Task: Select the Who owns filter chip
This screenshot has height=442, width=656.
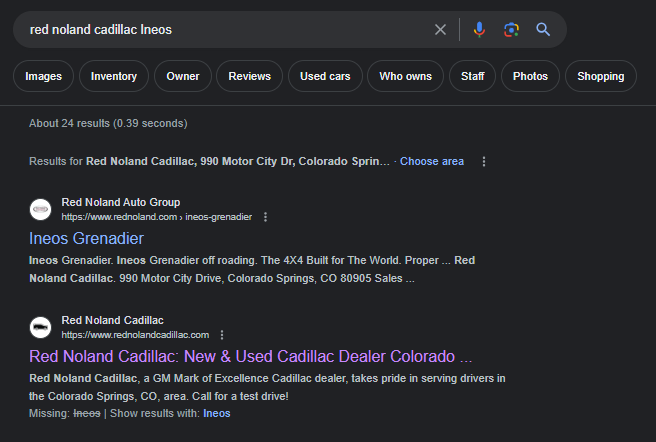Action: 405,76
